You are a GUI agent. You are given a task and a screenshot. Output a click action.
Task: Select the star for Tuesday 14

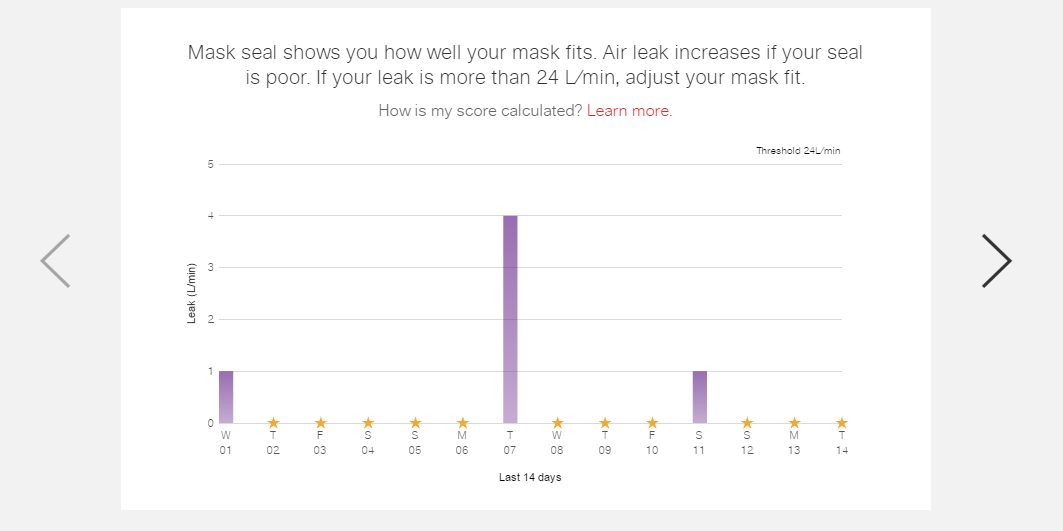[x=842, y=423]
